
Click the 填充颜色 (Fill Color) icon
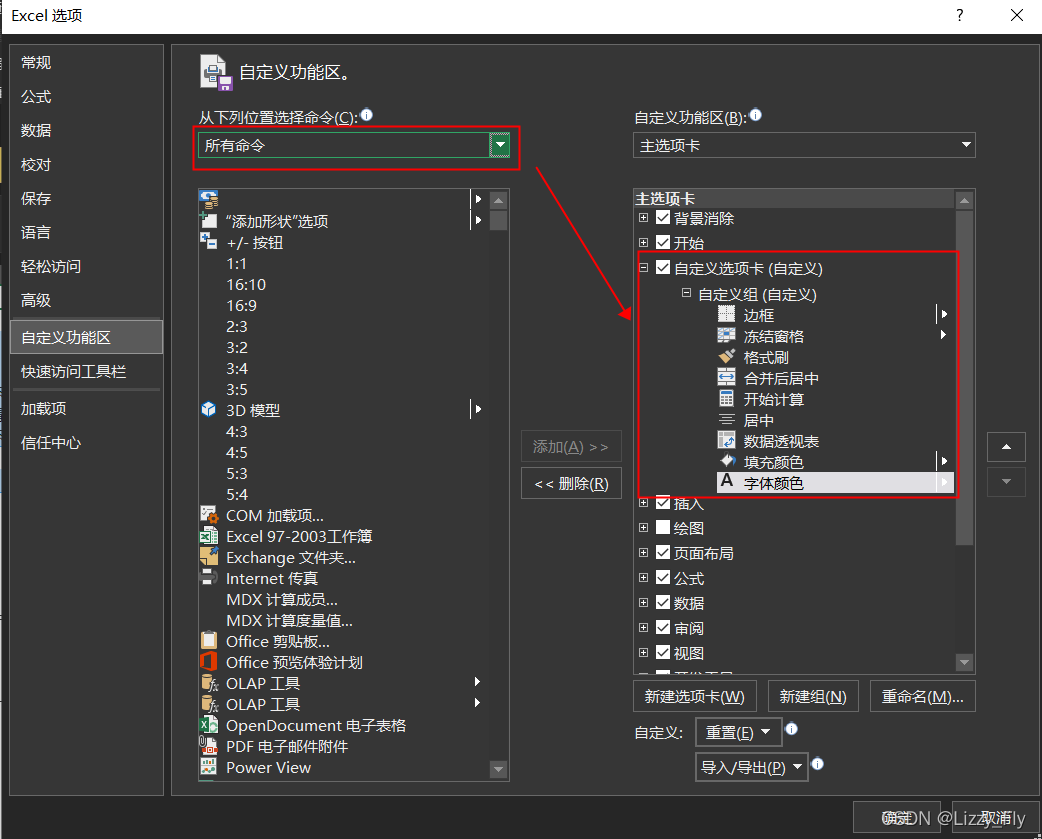click(x=727, y=461)
